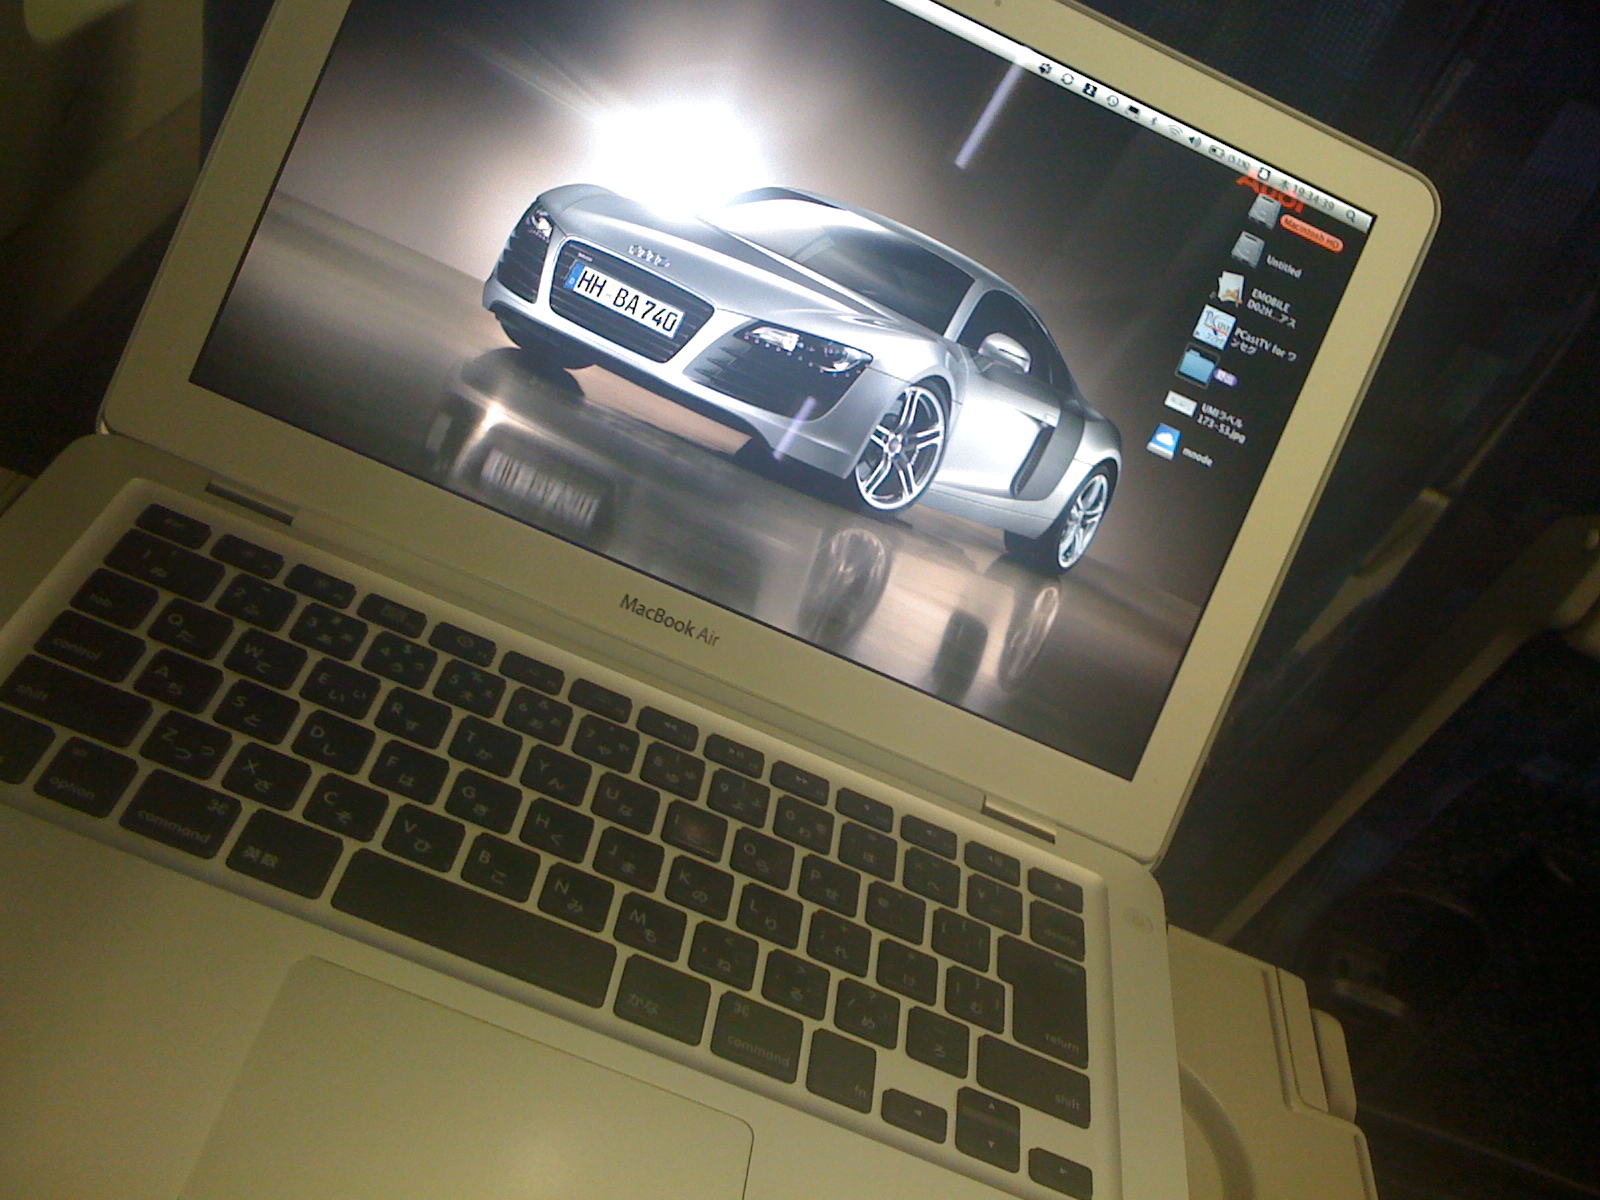Select the EMOBILE D02H desktop file
The image size is (1600, 1200).
[x=1230, y=289]
